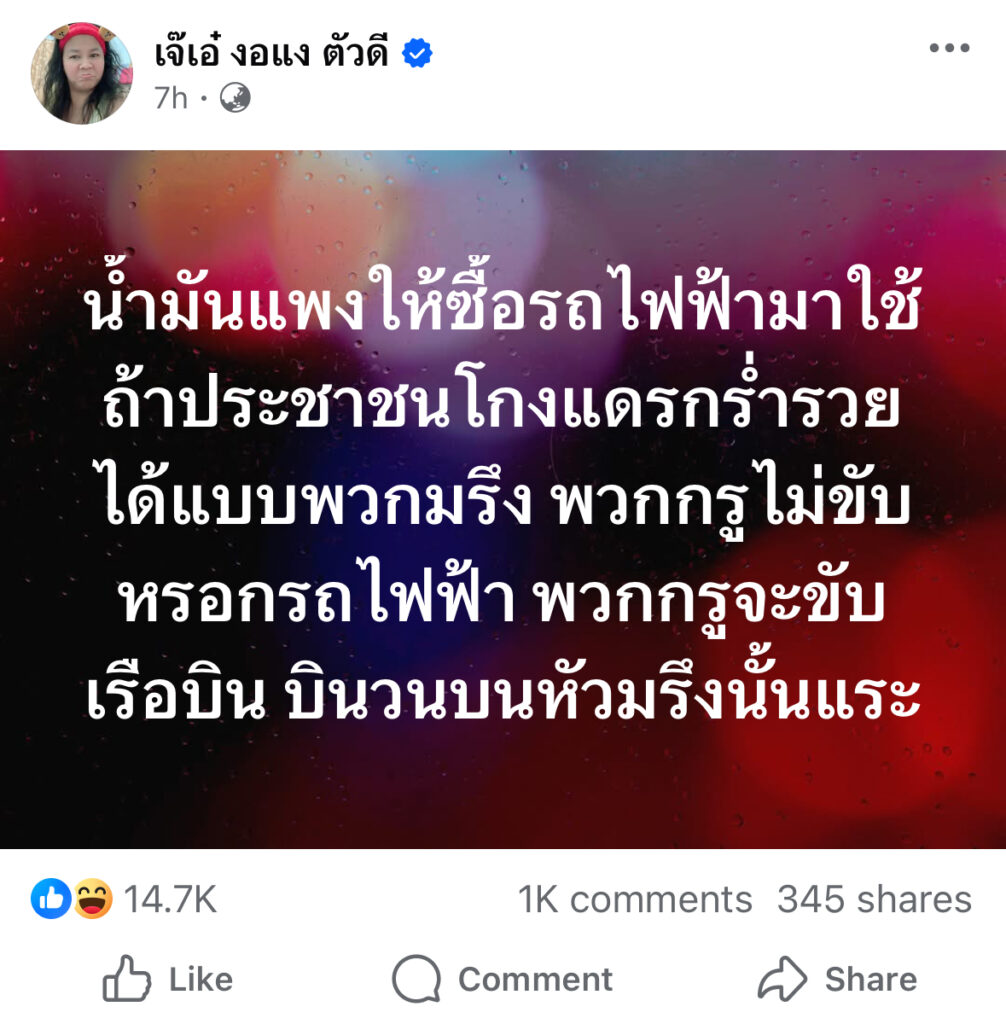Click the Comment label text
The image size is (1006, 1024).
[x=536, y=979]
